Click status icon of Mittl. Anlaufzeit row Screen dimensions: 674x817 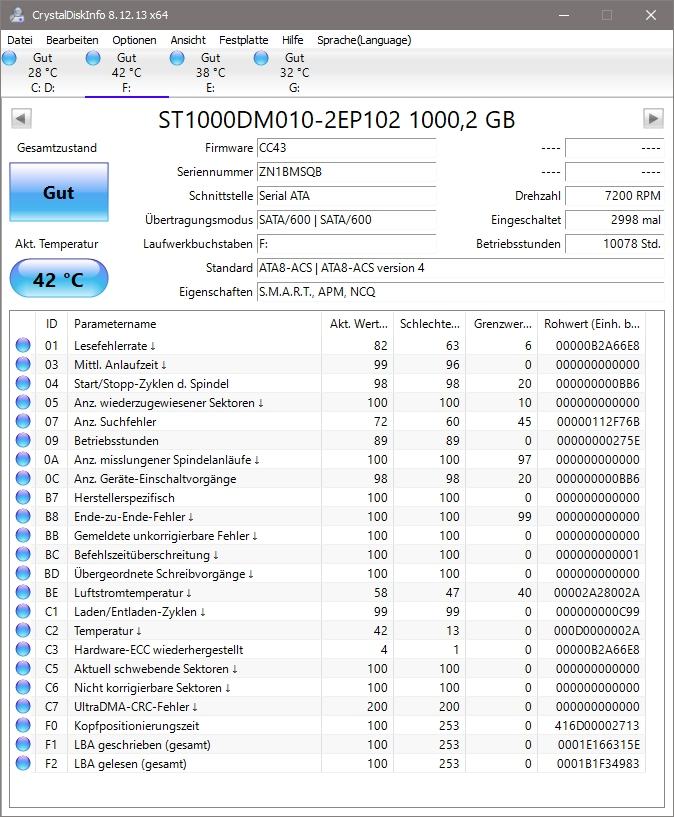23,364
